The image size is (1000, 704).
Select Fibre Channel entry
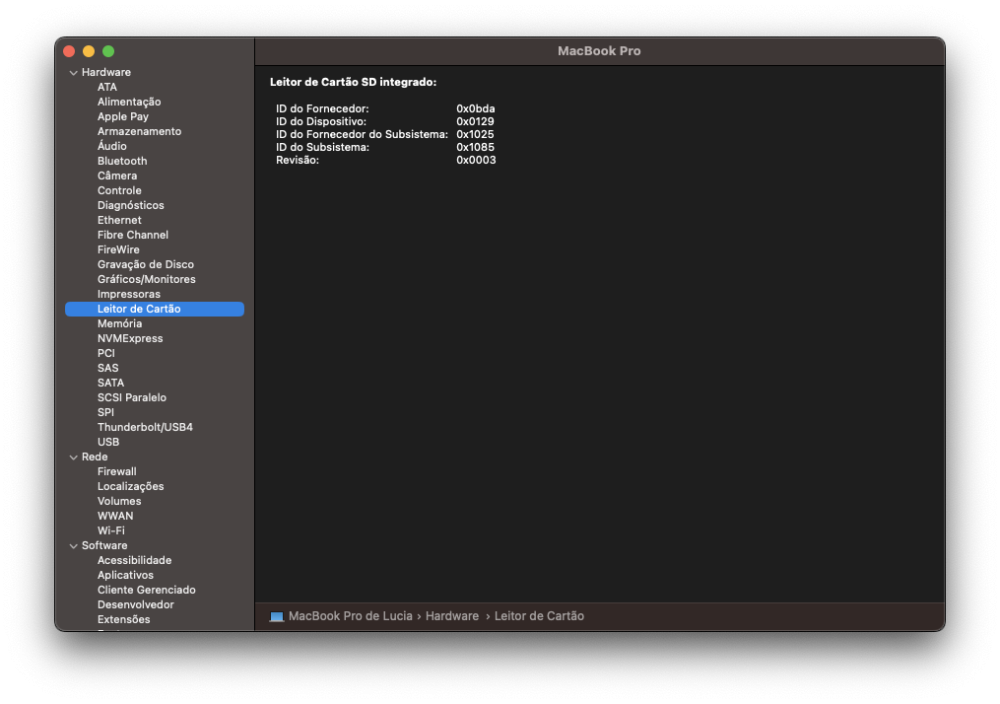click(133, 235)
